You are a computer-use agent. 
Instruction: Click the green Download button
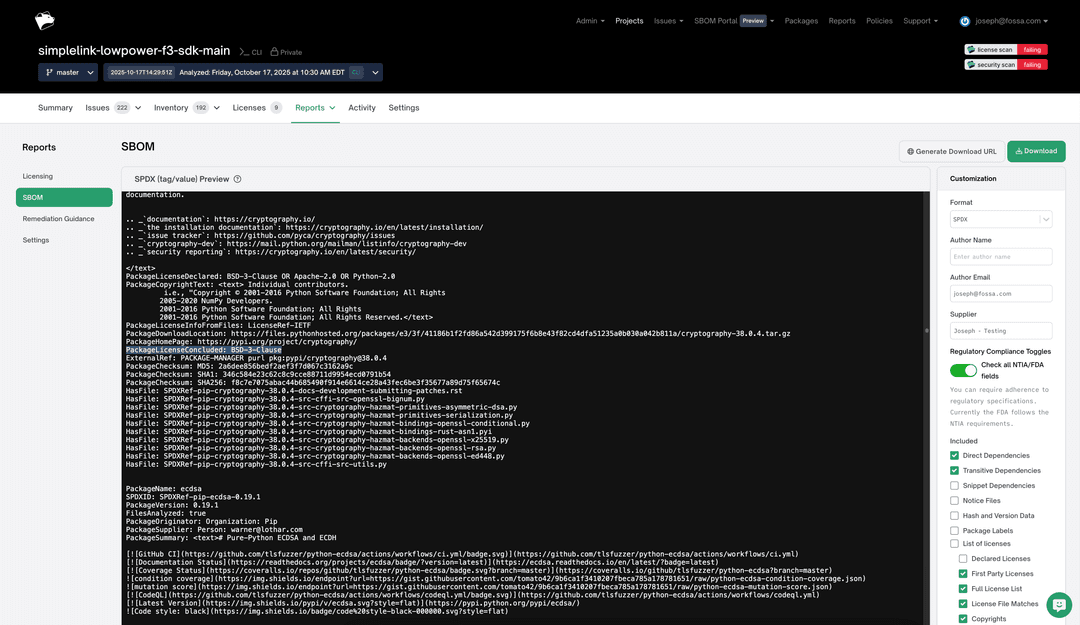coord(1036,150)
